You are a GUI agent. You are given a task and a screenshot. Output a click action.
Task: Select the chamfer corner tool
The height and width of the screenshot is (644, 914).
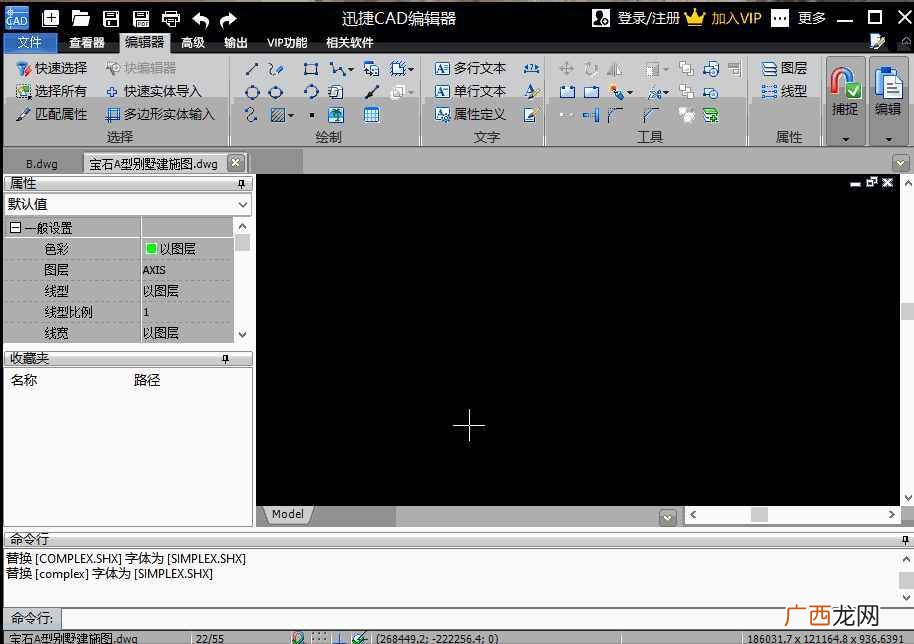point(651,115)
